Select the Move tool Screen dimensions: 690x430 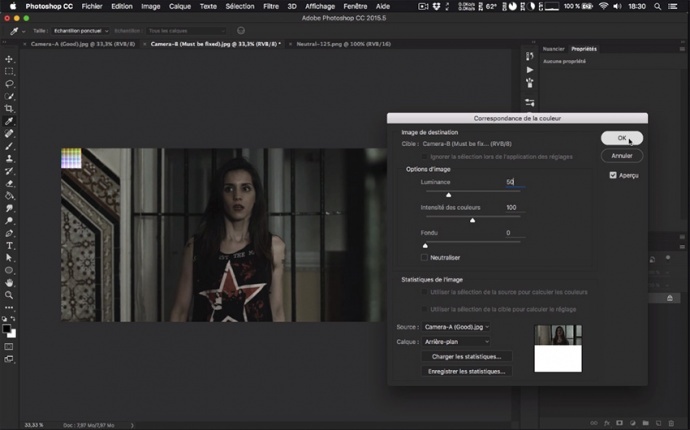pos(9,60)
